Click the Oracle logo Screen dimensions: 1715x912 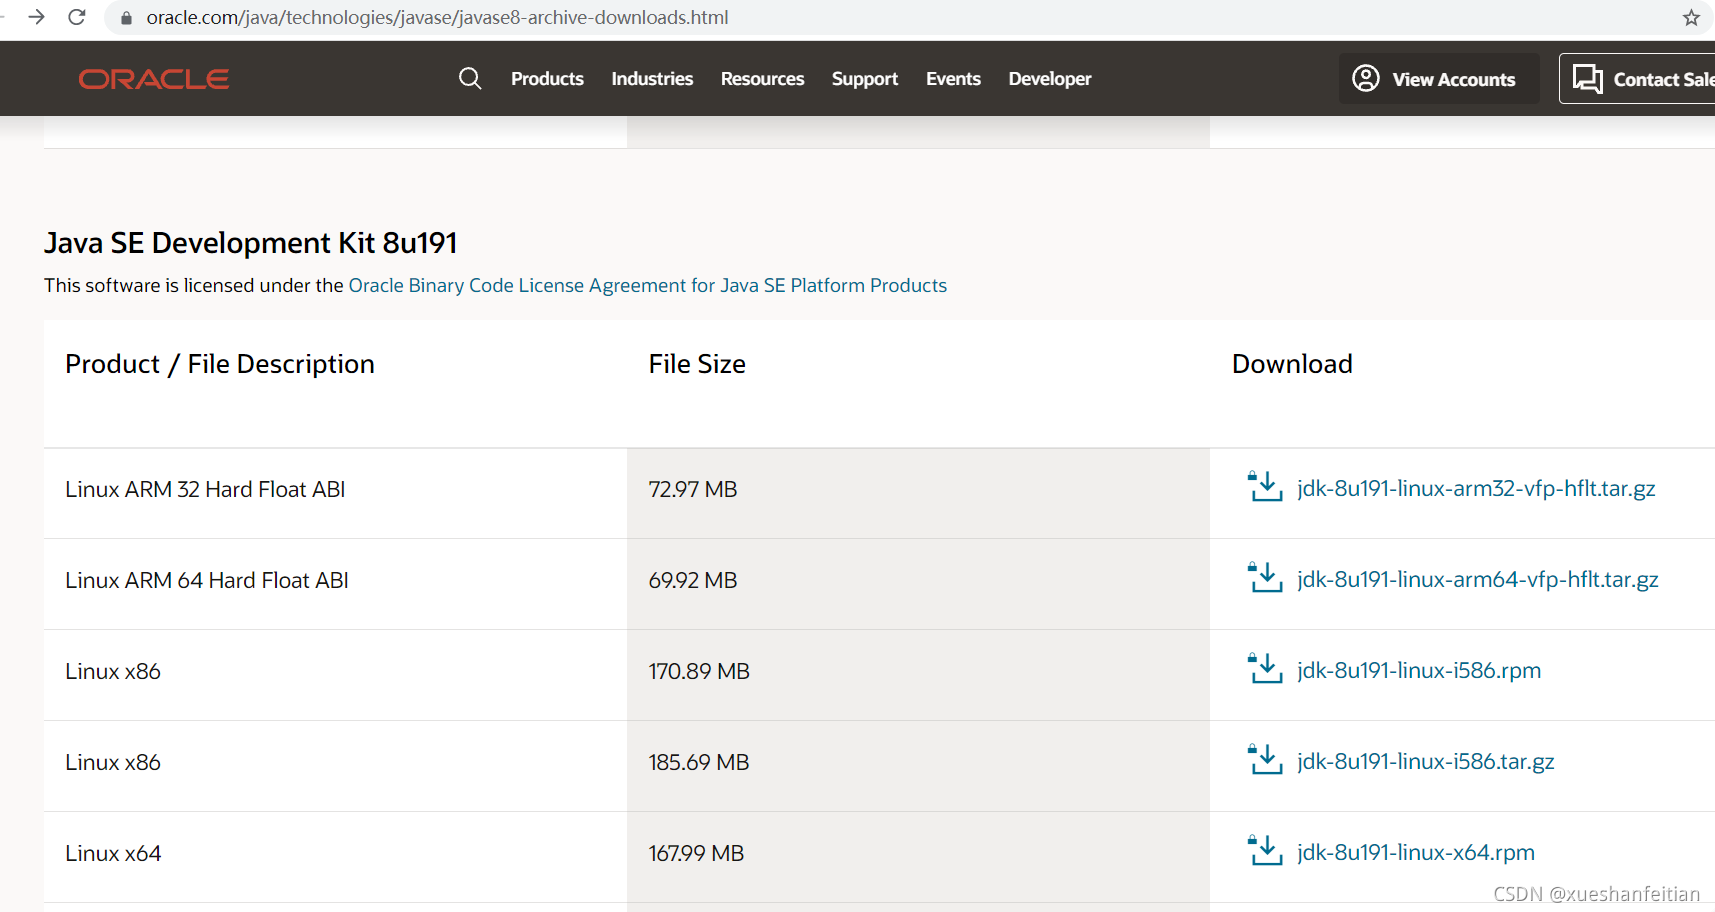point(154,79)
